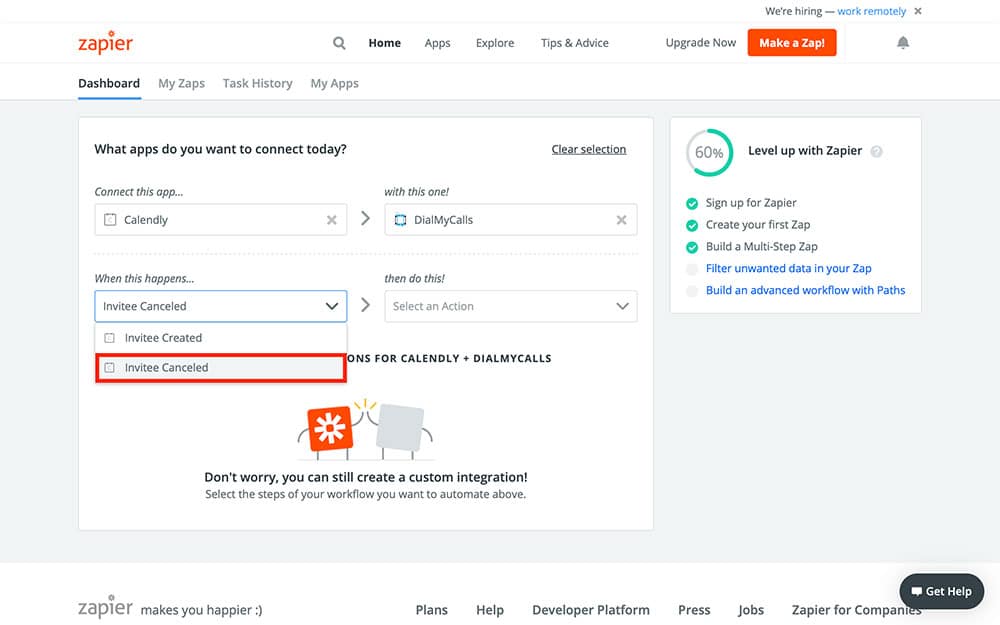The image size is (1000, 625).
Task: Click the Clear selection link
Action: (588, 149)
